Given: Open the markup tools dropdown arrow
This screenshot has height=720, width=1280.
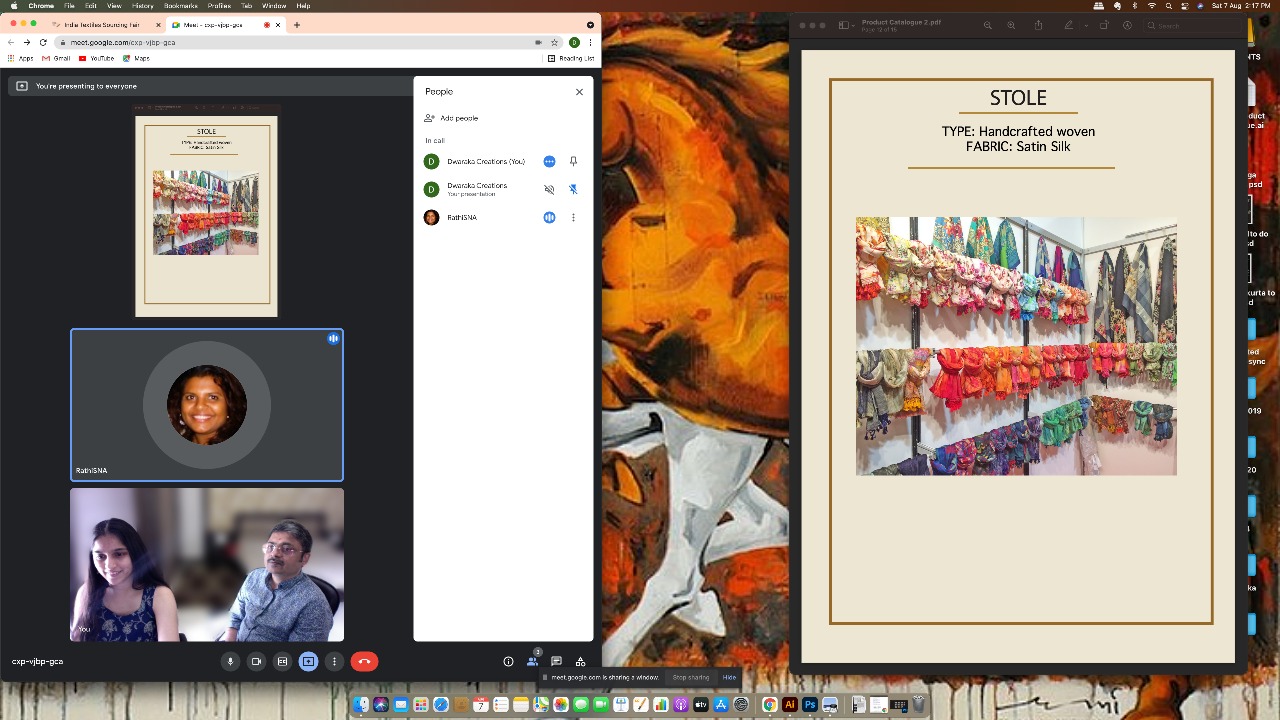Looking at the screenshot, I should click(x=1084, y=25).
